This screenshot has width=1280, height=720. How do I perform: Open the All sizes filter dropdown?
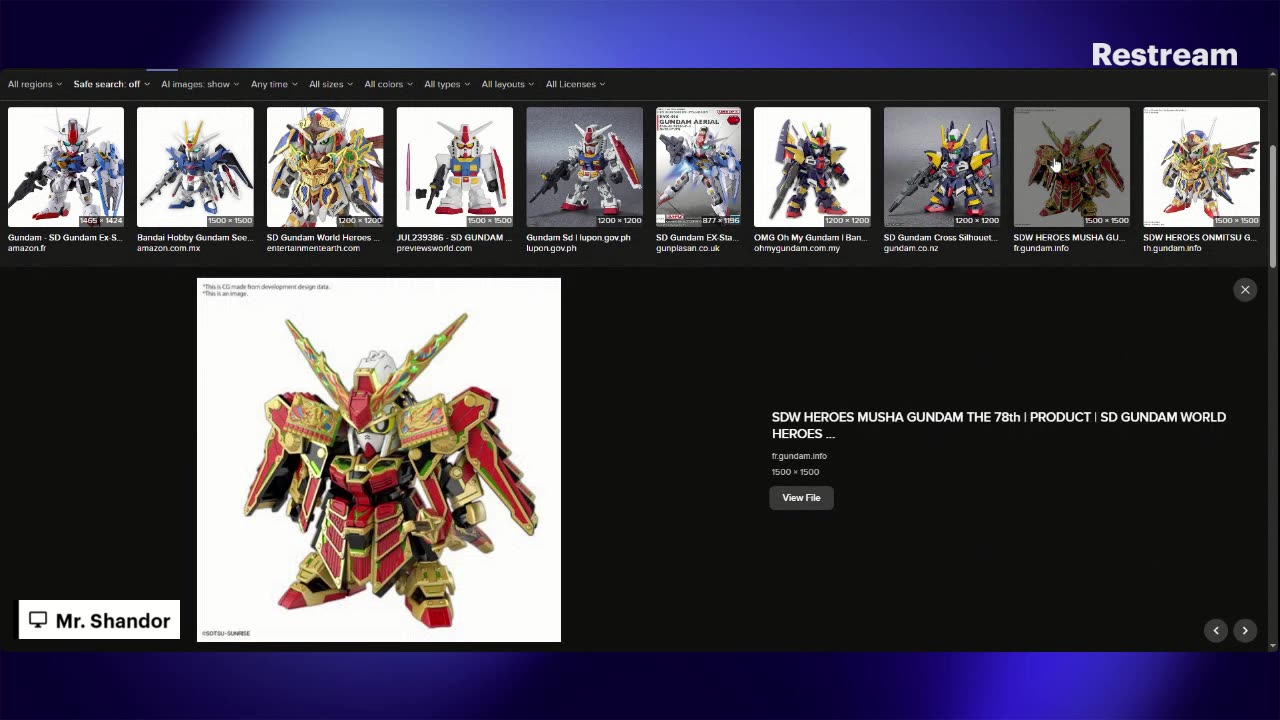[x=331, y=84]
